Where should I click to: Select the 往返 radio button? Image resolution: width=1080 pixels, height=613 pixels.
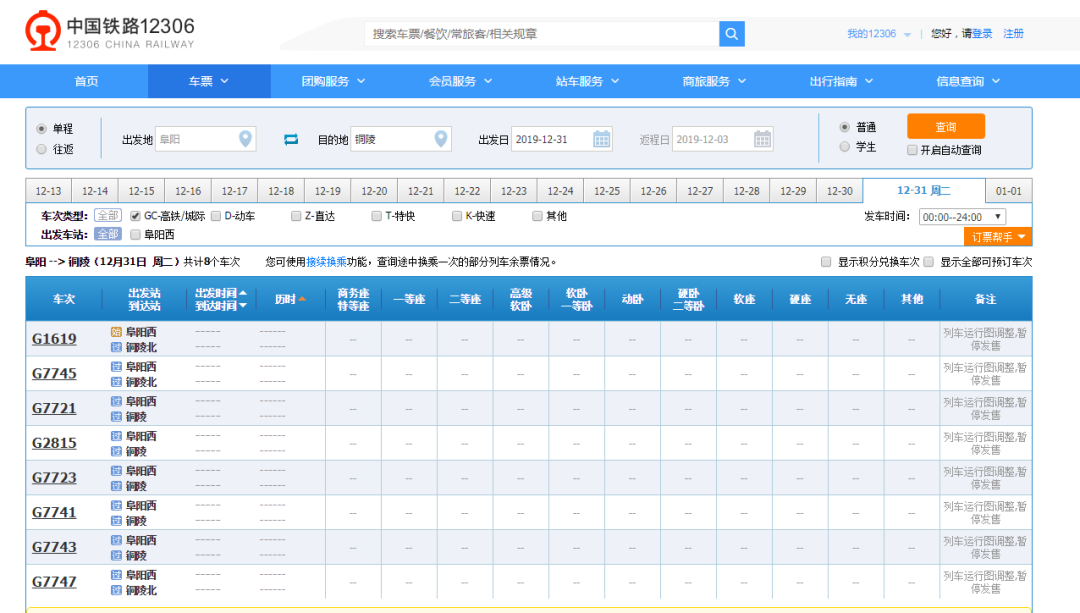(41, 149)
